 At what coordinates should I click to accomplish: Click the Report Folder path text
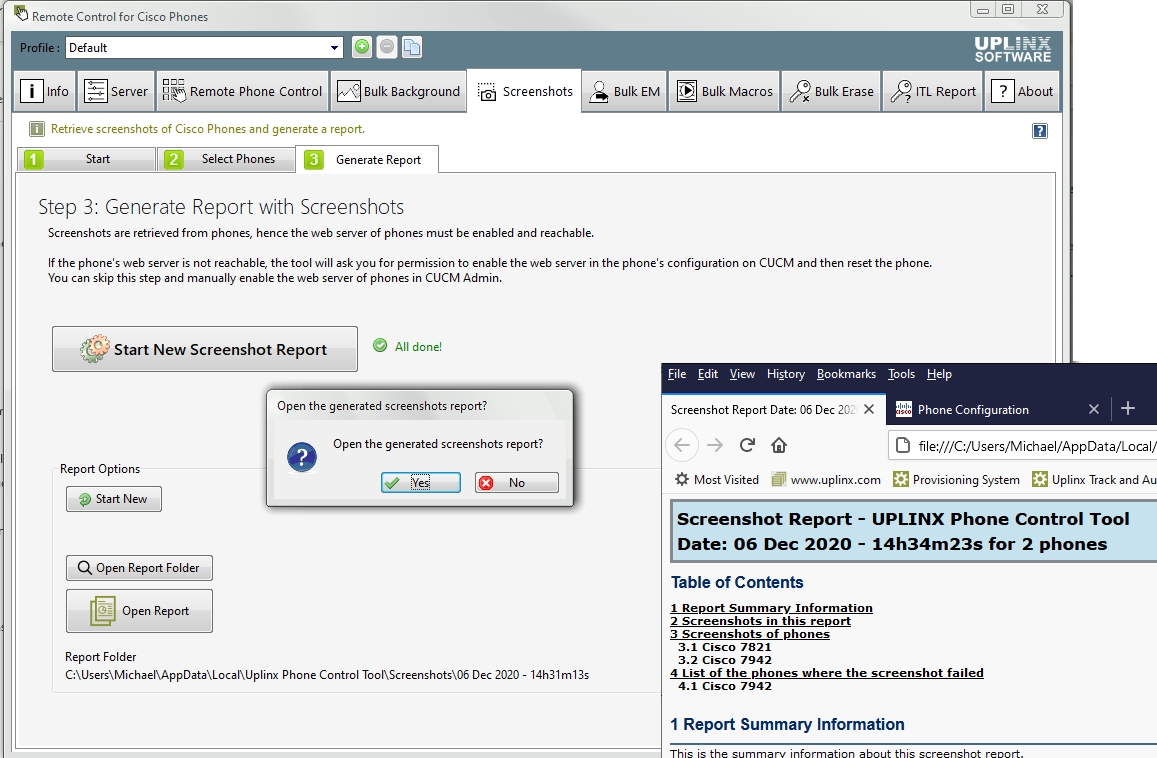[327, 675]
